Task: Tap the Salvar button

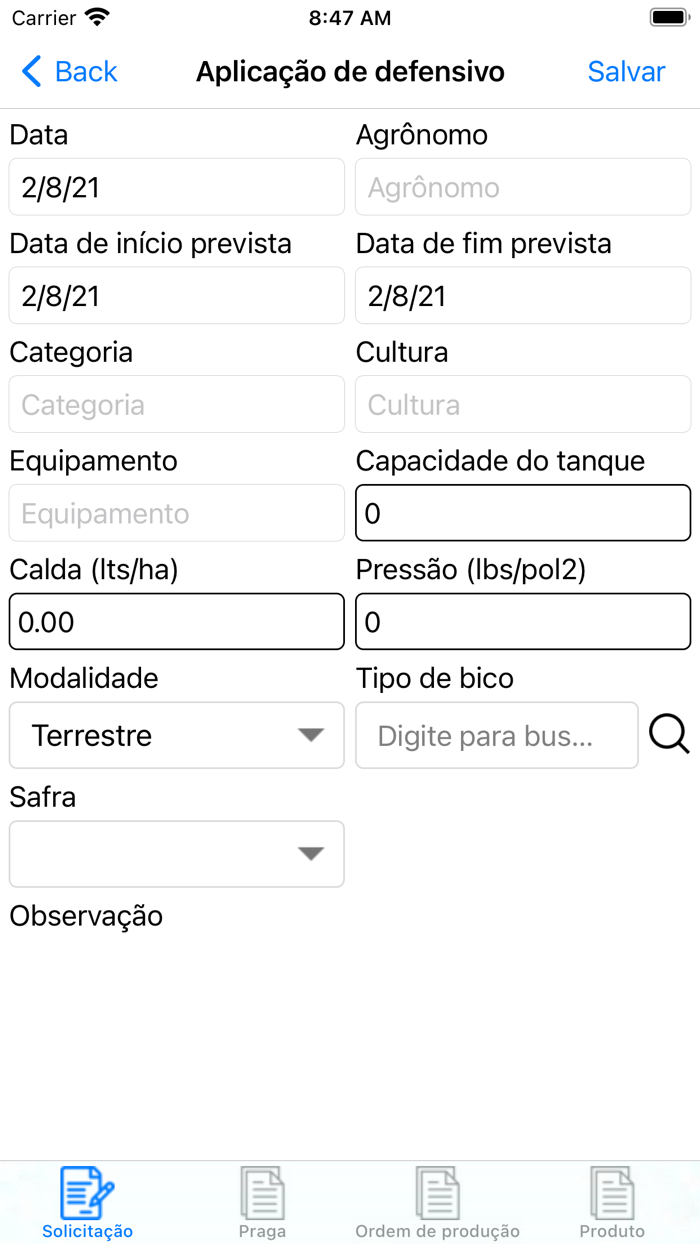Action: click(x=625, y=71)
